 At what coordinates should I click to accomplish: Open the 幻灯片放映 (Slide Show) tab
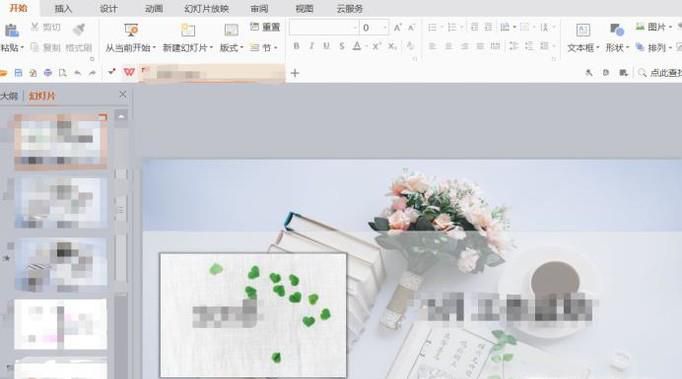pos(207,8)
